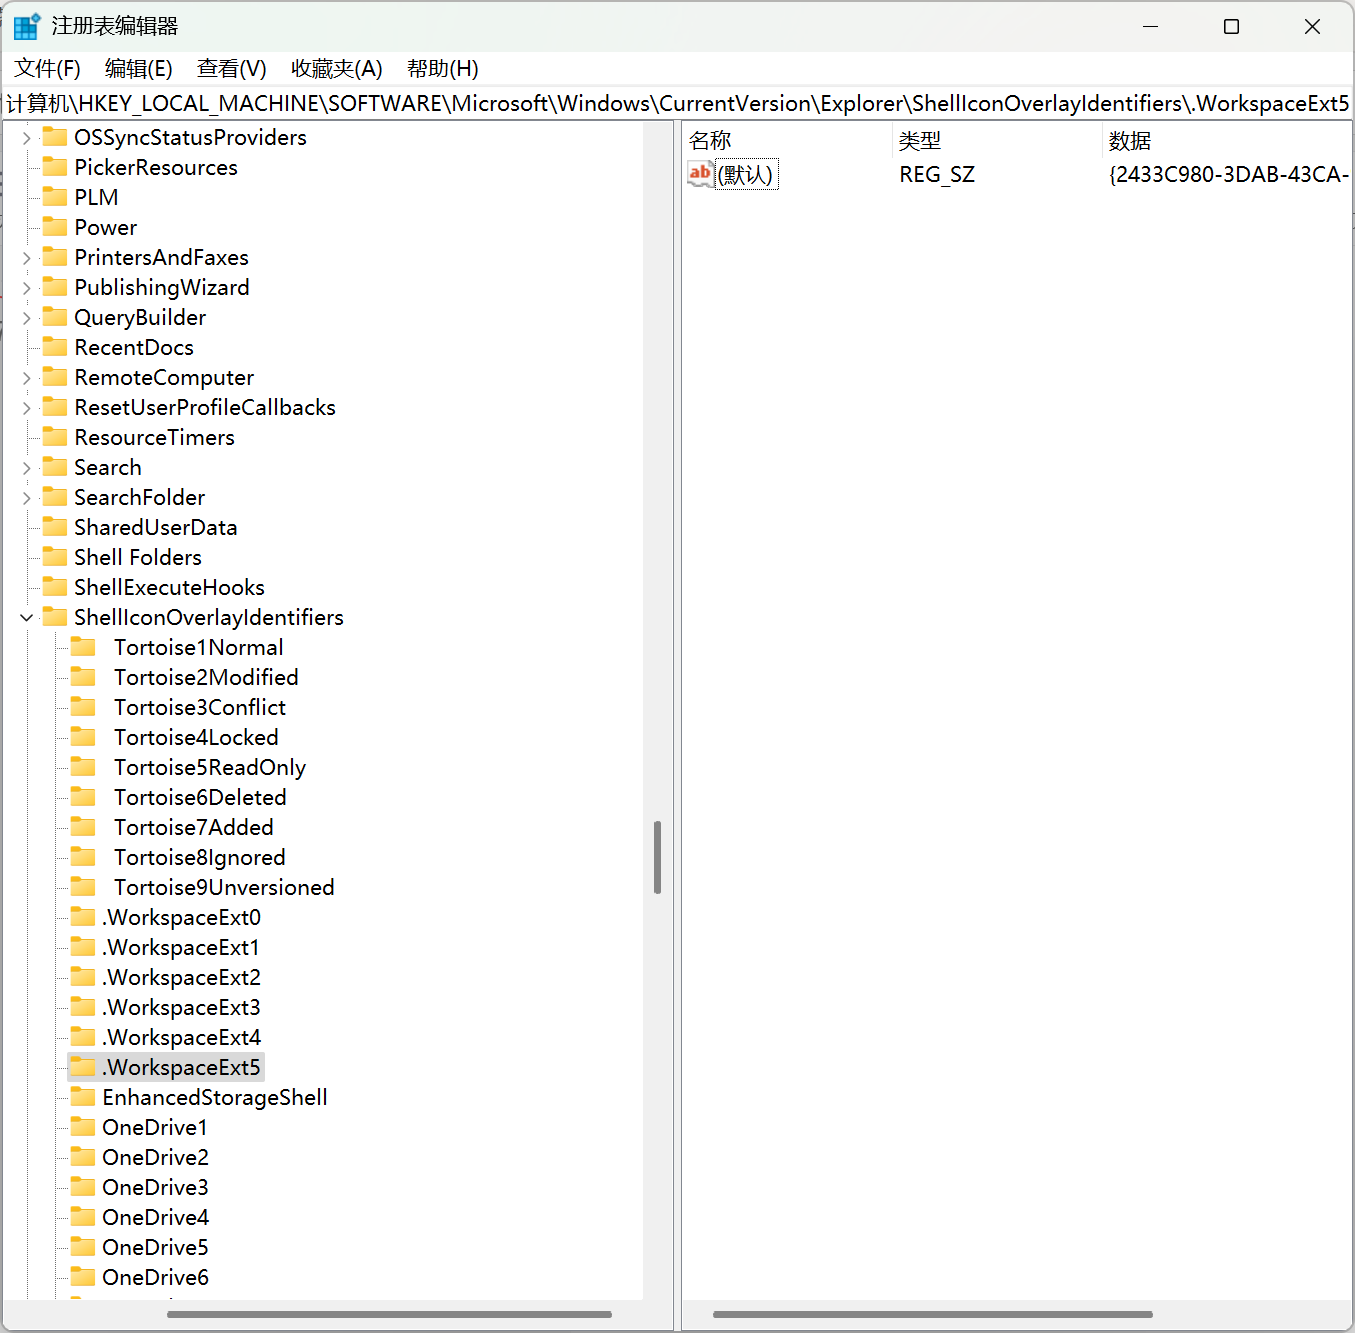Click the ab string icon of default value

[700, 174]
